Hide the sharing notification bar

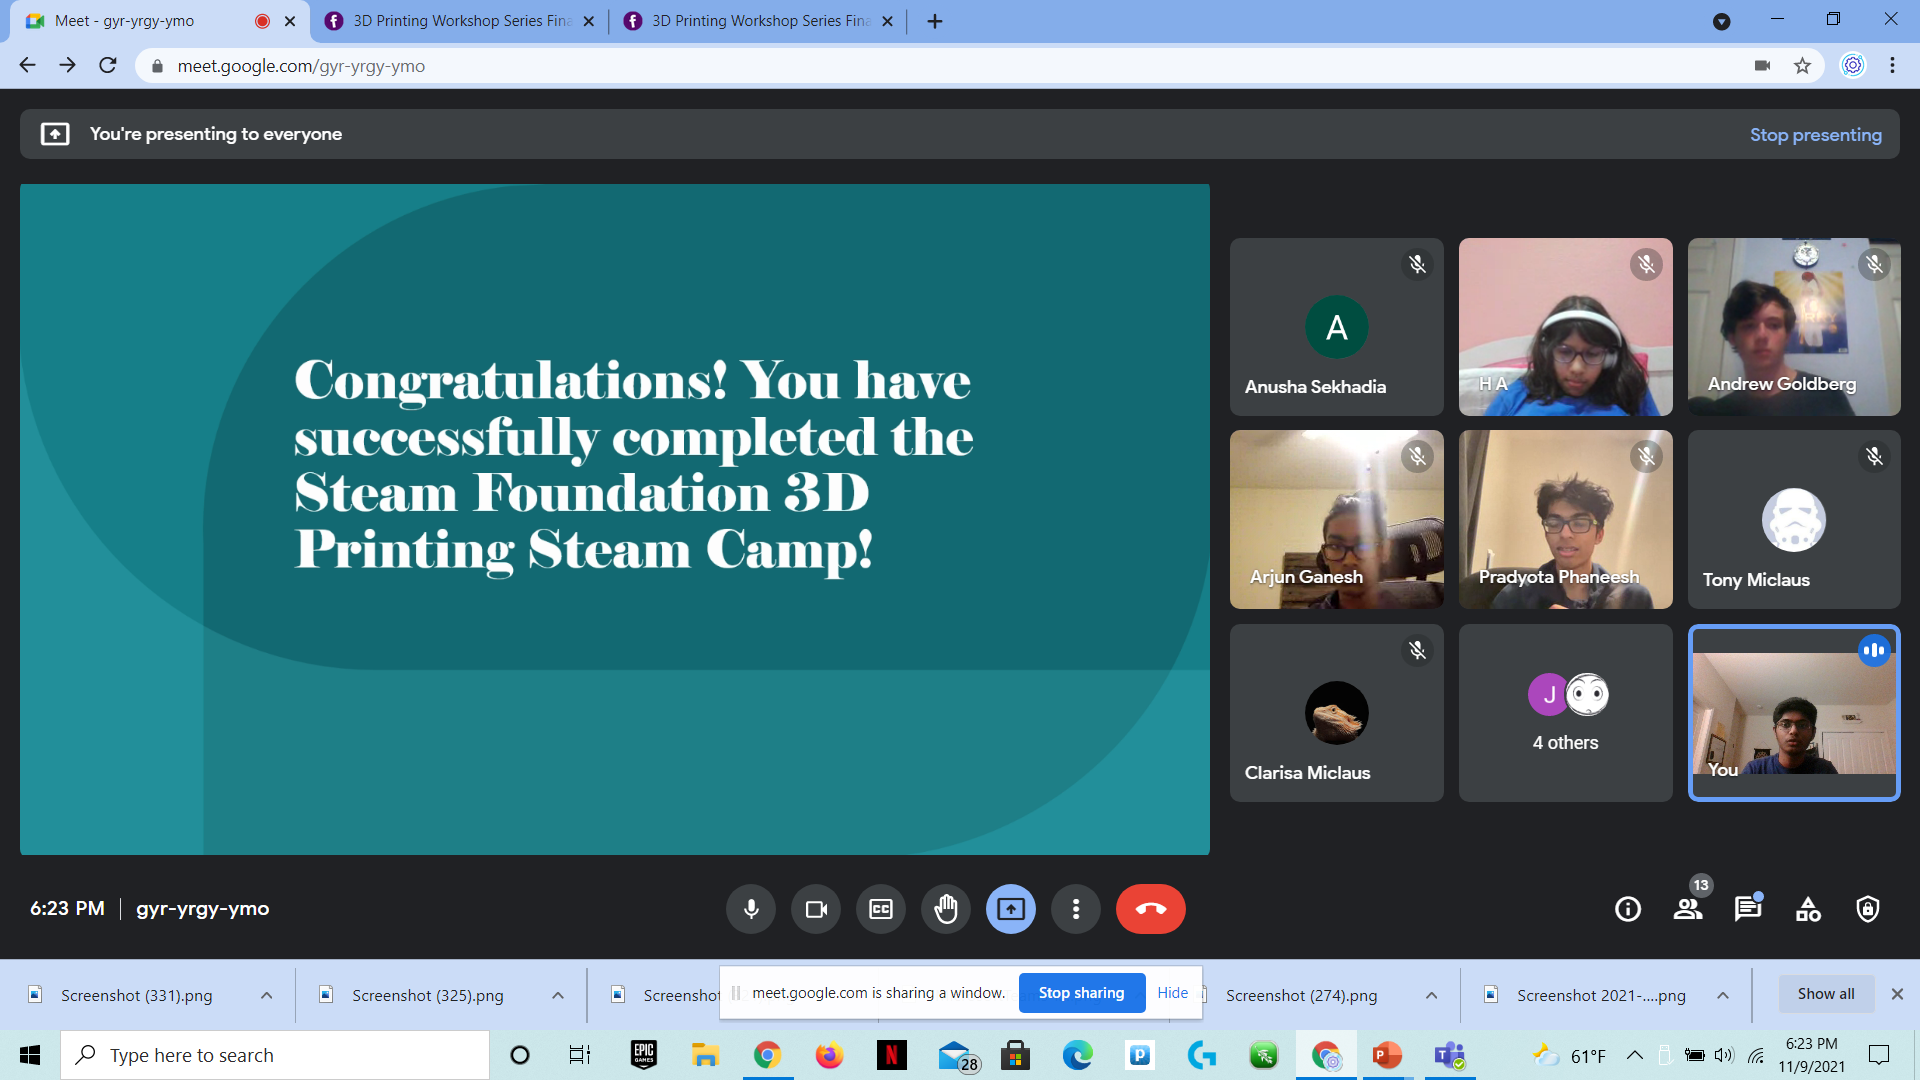(1172, 993)
